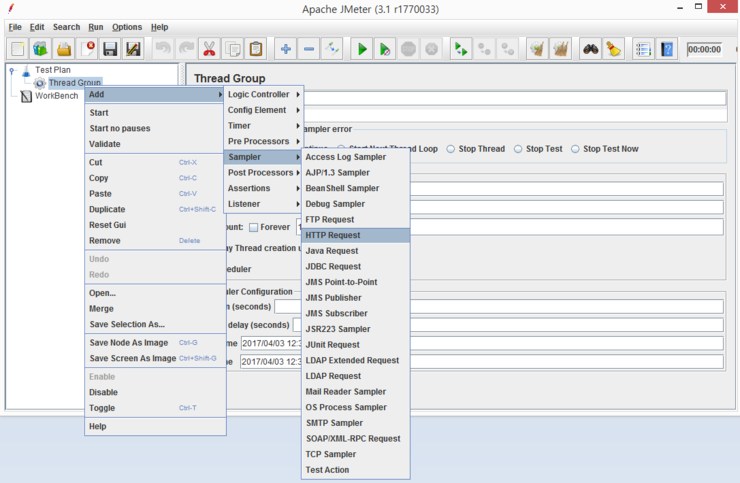Choose Test Action sampler entry
The image size is (740, 483).
(356, 470)
